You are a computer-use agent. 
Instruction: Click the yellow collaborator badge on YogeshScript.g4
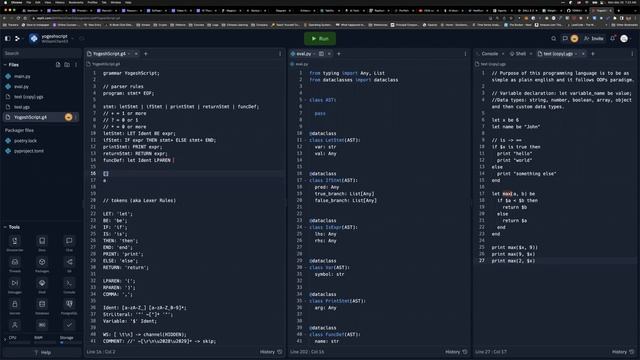69,117
